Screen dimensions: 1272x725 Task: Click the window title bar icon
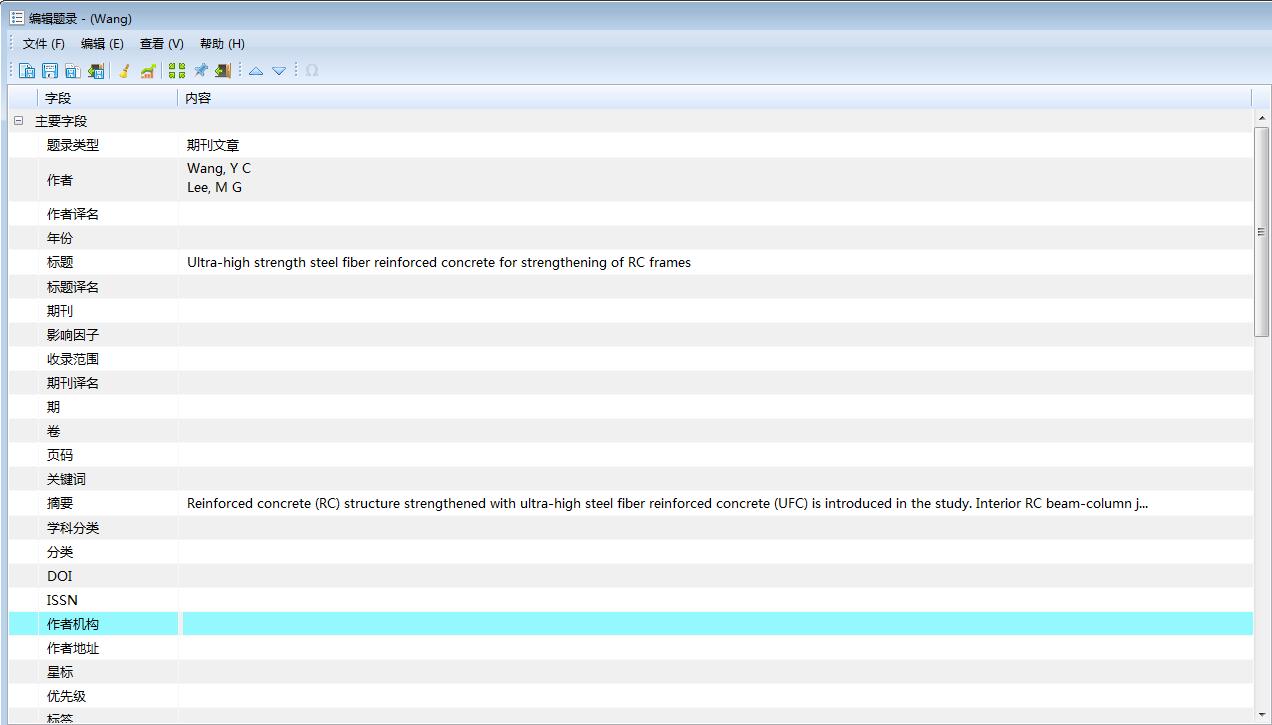[17, 18]
